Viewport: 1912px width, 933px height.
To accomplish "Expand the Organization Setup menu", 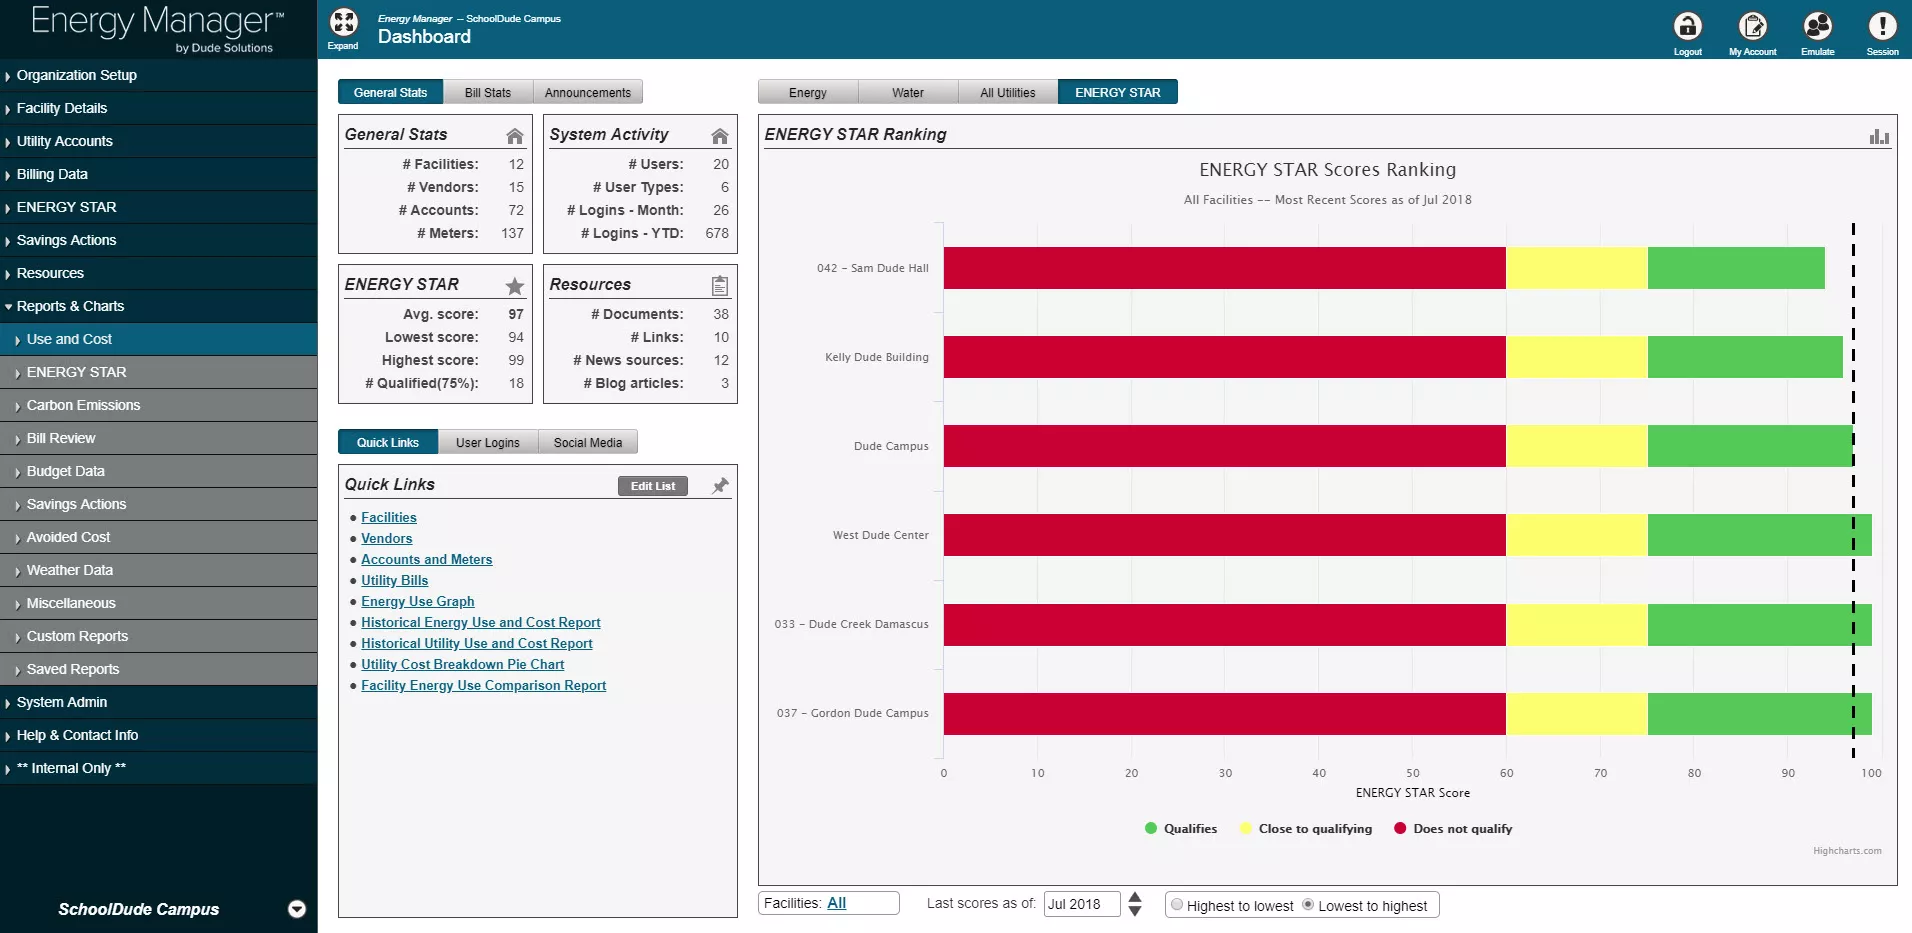I will click(x=77, y=75).
